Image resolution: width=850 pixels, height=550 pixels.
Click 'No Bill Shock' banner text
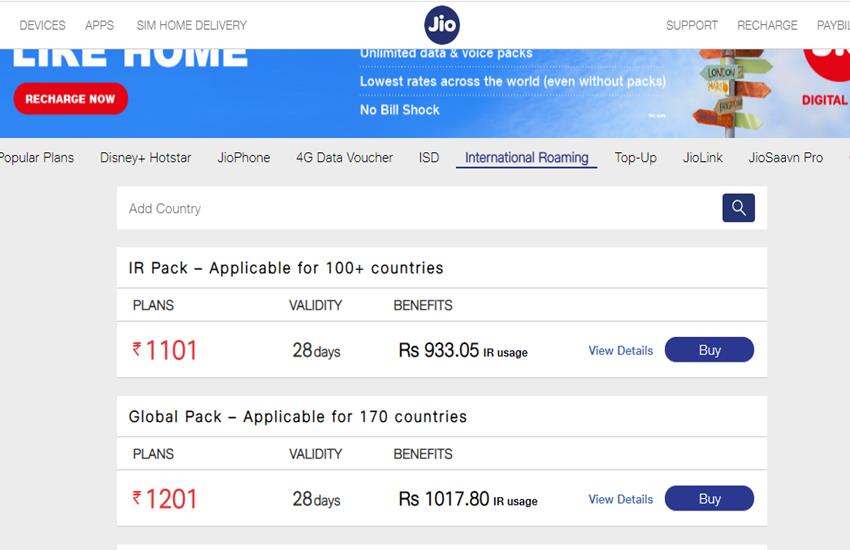click(x=400, y=109)
